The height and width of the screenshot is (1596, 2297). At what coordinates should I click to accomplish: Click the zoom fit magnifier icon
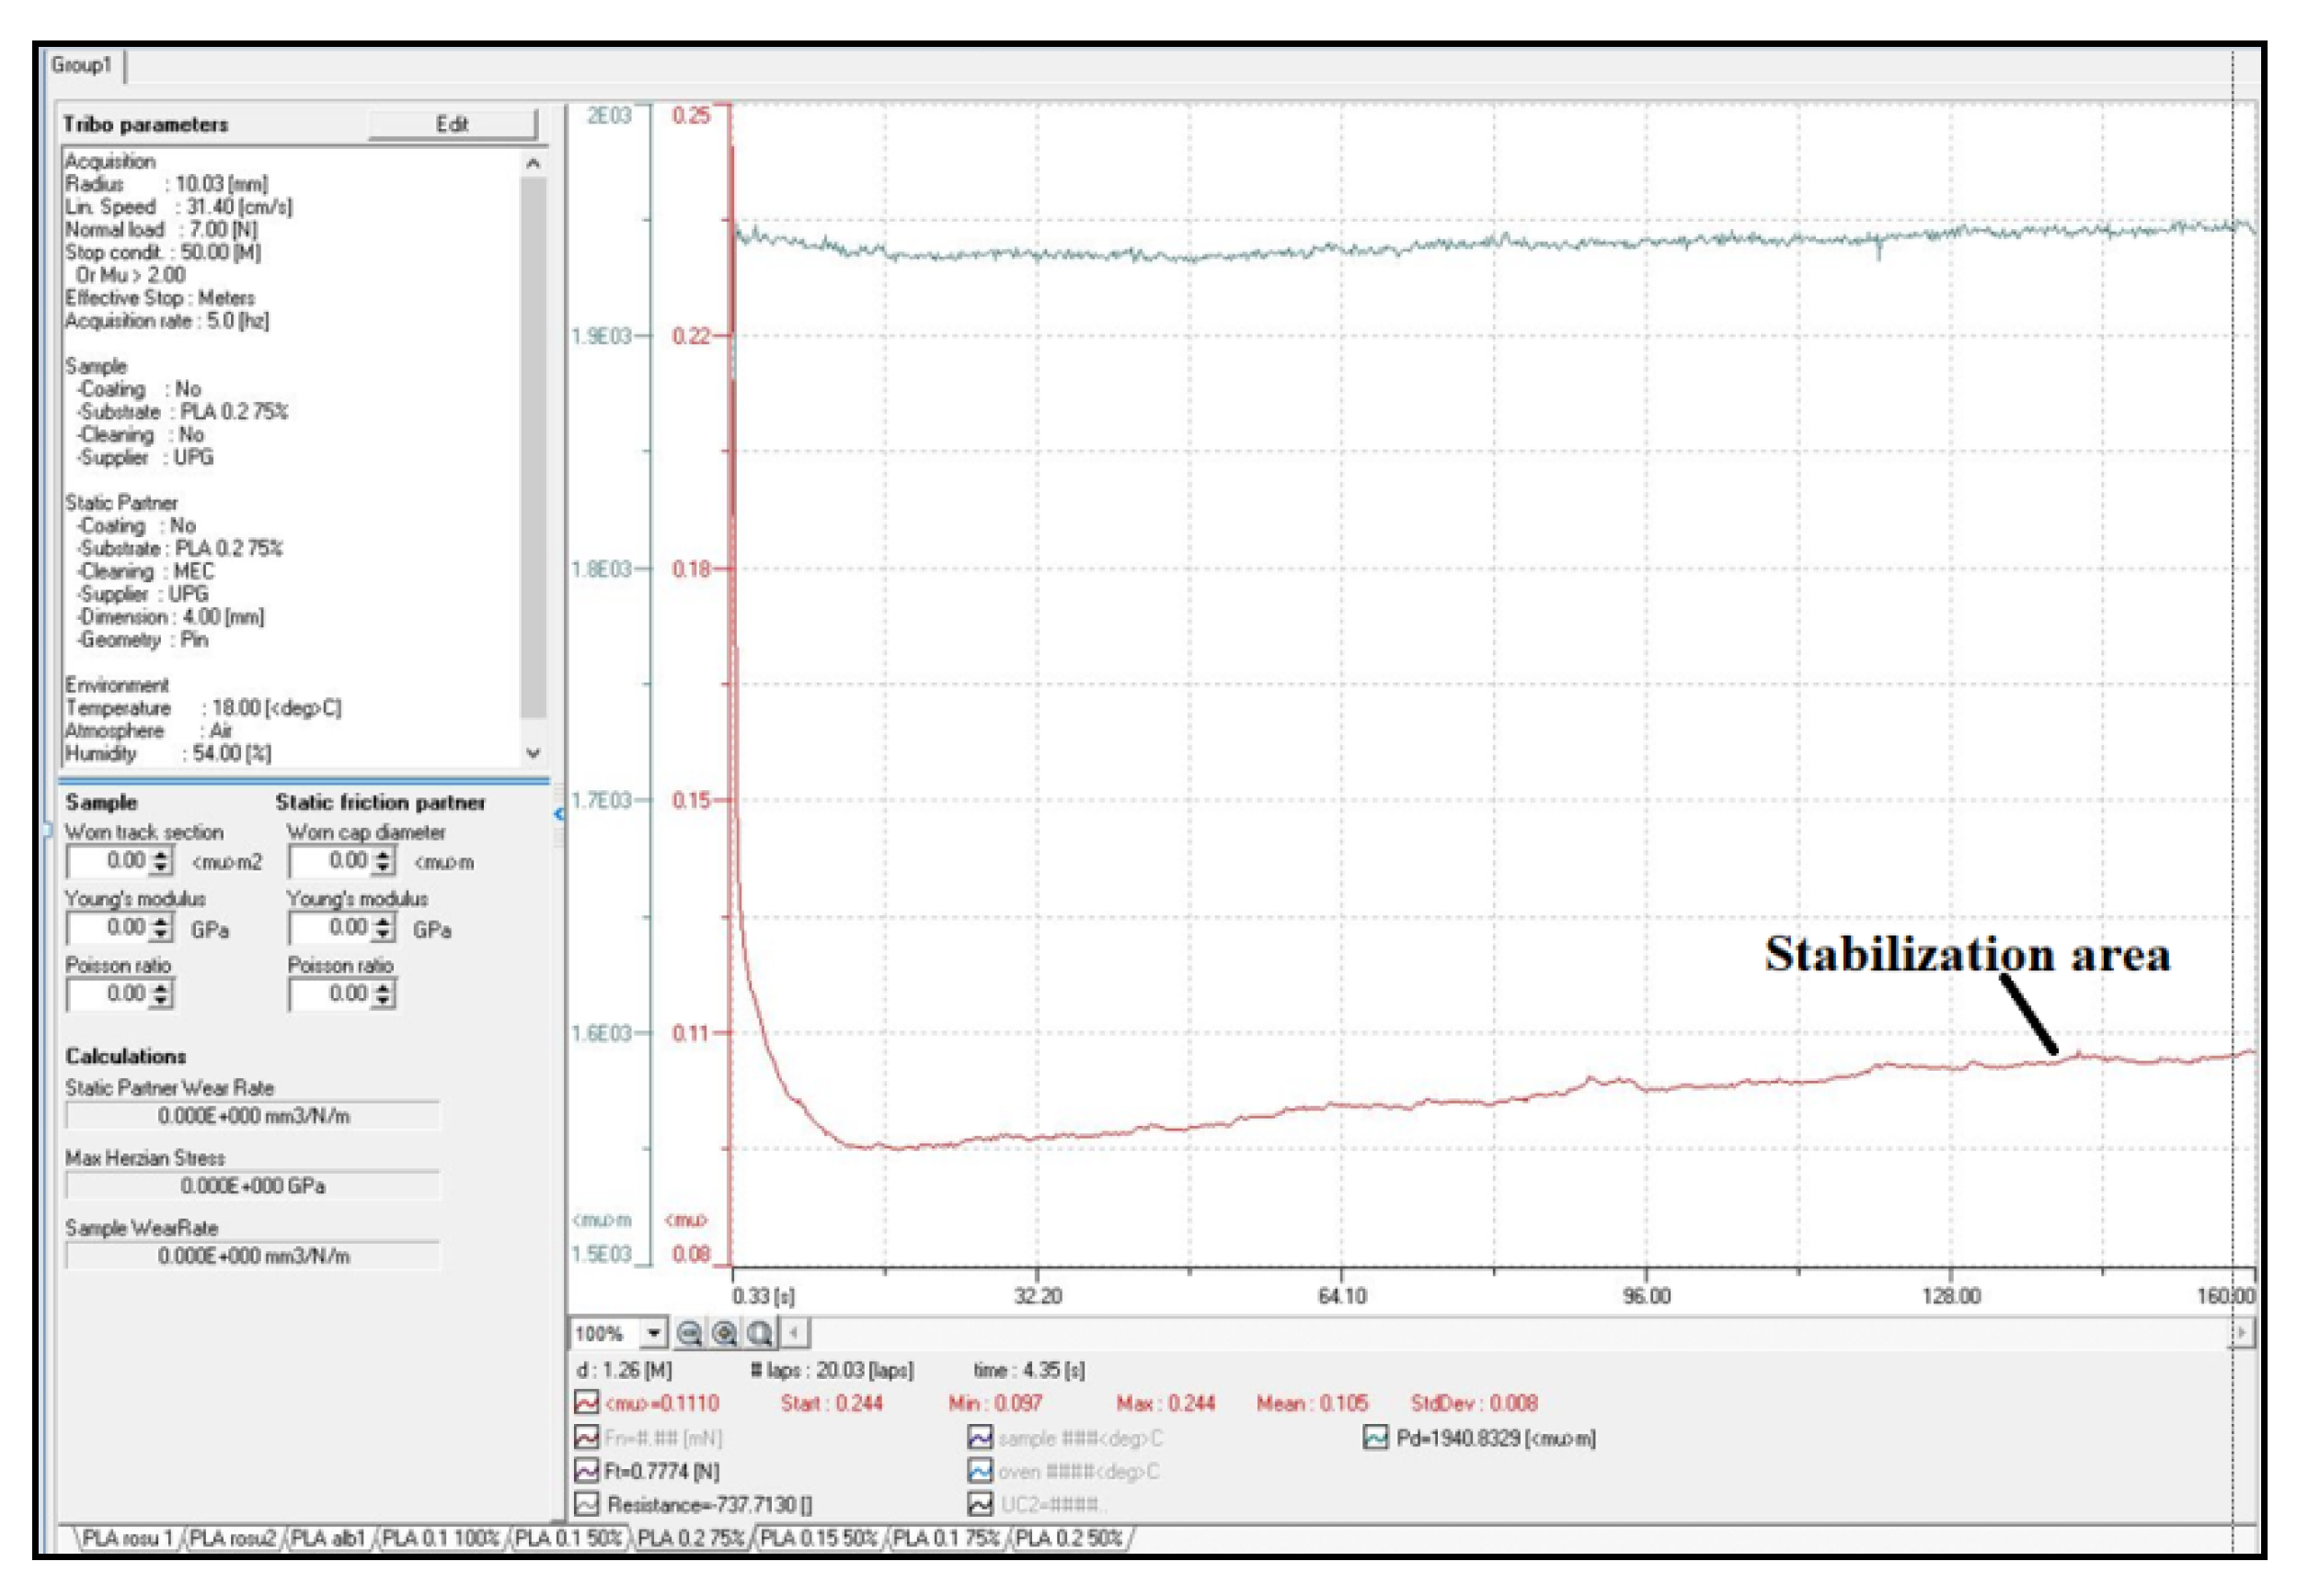click(x=760, y=1333)
